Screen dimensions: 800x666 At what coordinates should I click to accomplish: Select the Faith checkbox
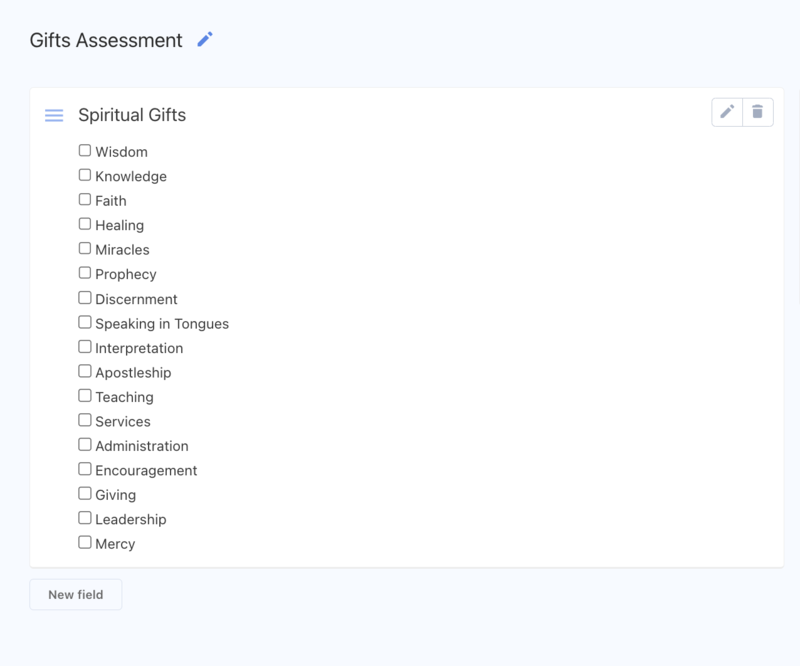(85, 199)
